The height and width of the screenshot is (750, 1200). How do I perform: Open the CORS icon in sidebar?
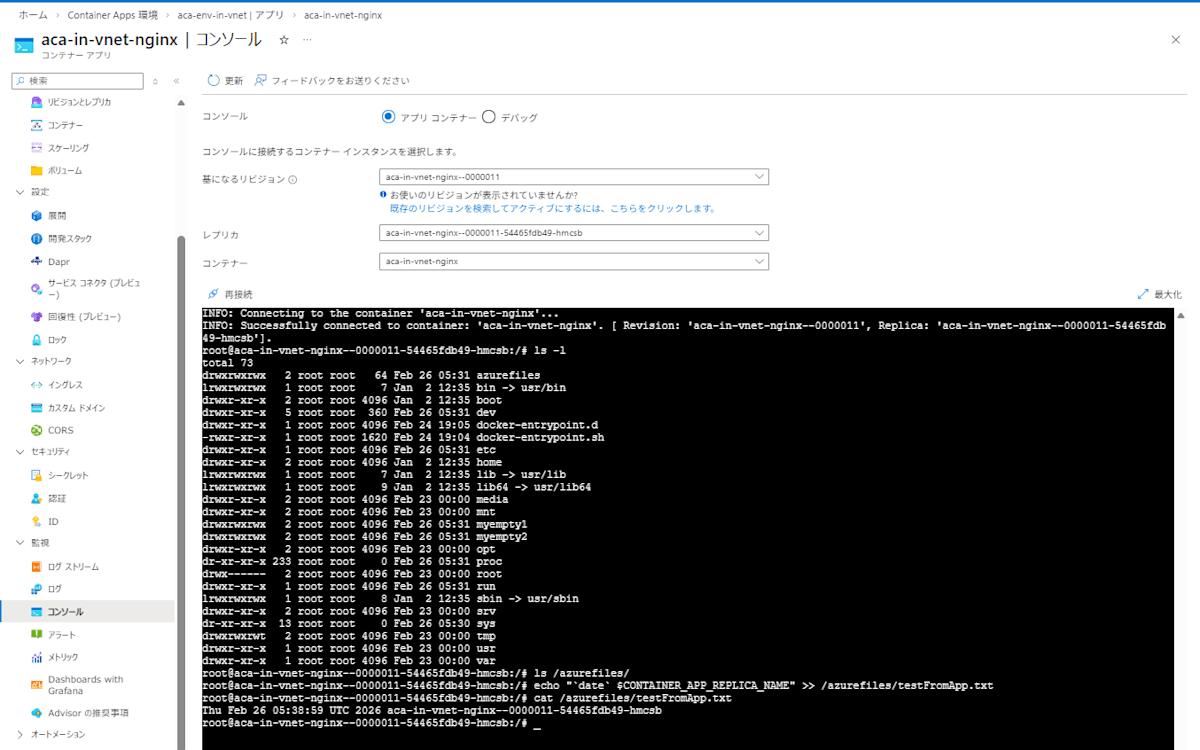[x=37, y=430]
